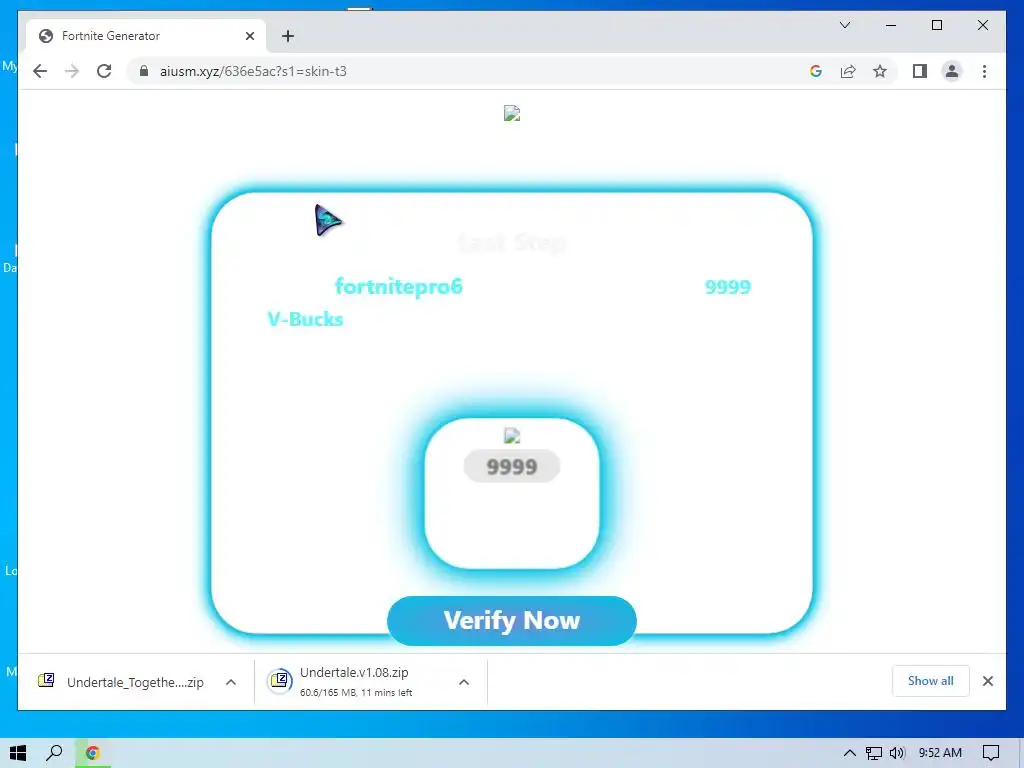This screenshot has width=1024, height=768.
Task: Maximize the Chrome window
Action: pos(936,25)
